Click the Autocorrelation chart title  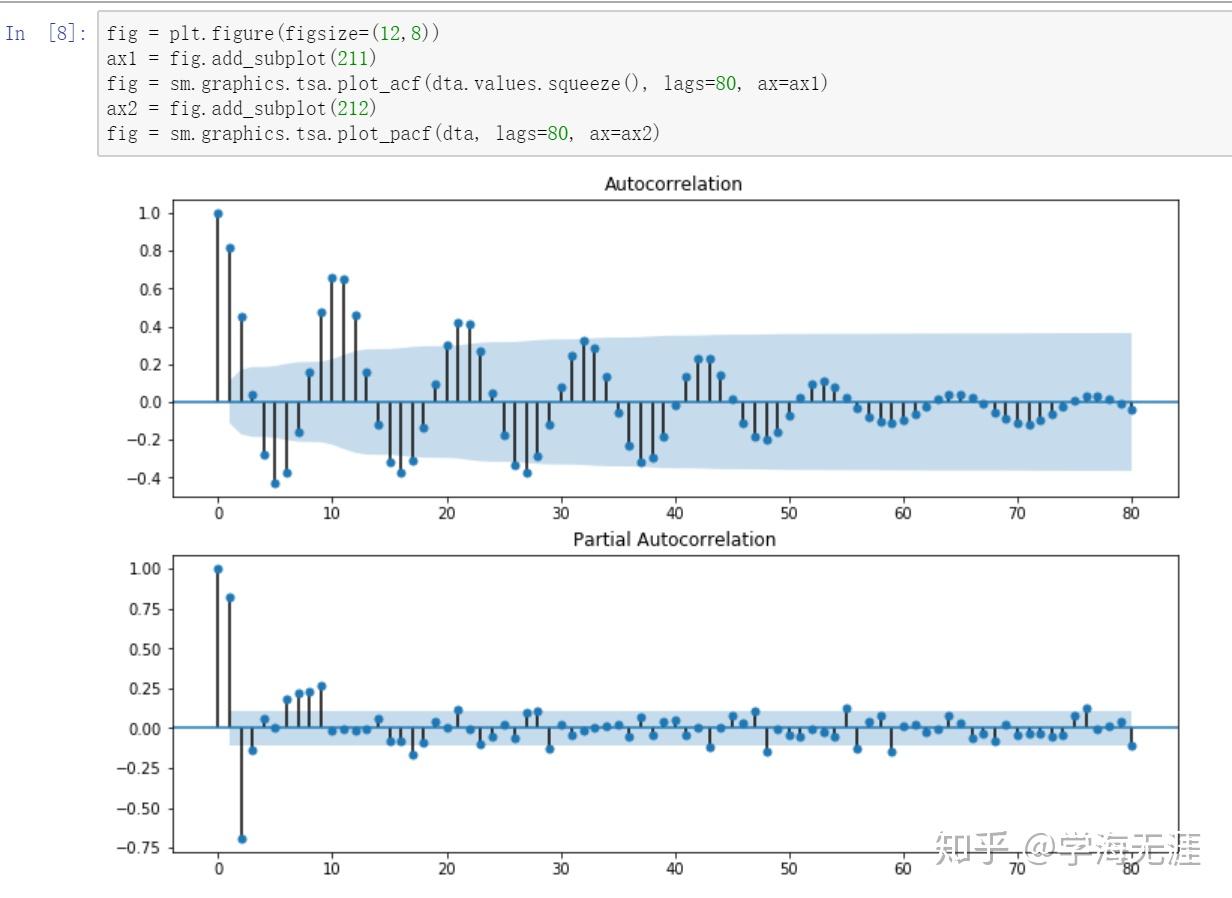click(x=673, y=184)
